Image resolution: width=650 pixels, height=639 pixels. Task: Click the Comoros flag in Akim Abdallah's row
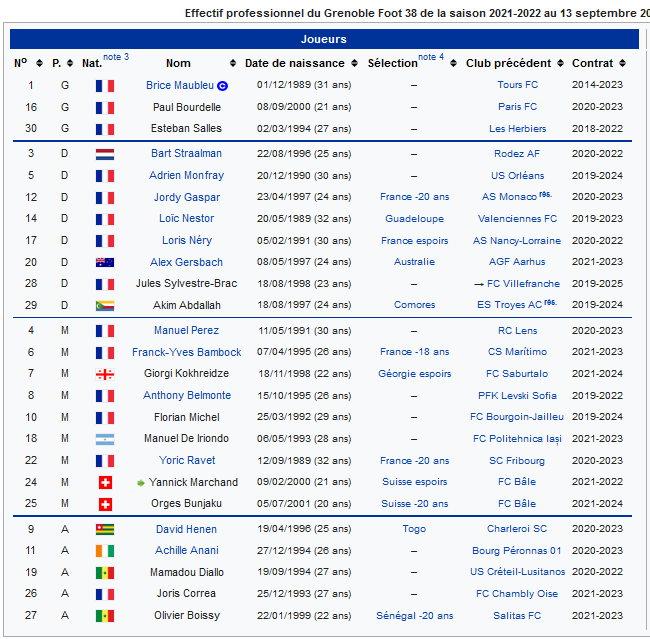tap(105, 306)
